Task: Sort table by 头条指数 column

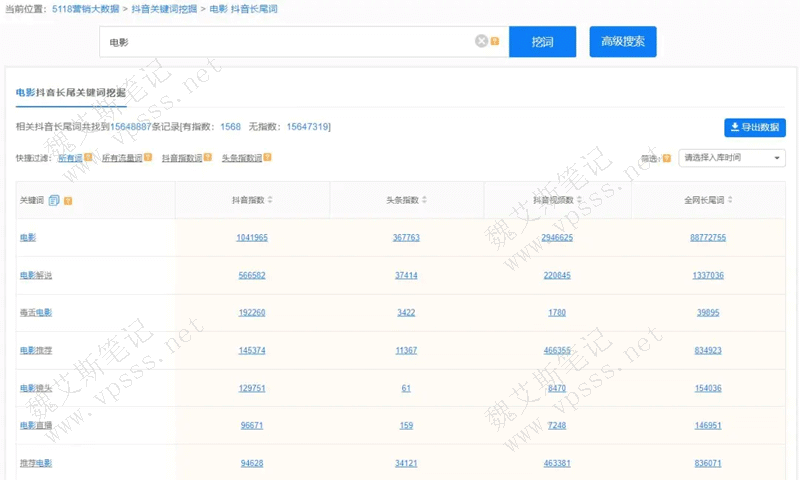Action: pyautogui.click(x=424, y=199)
